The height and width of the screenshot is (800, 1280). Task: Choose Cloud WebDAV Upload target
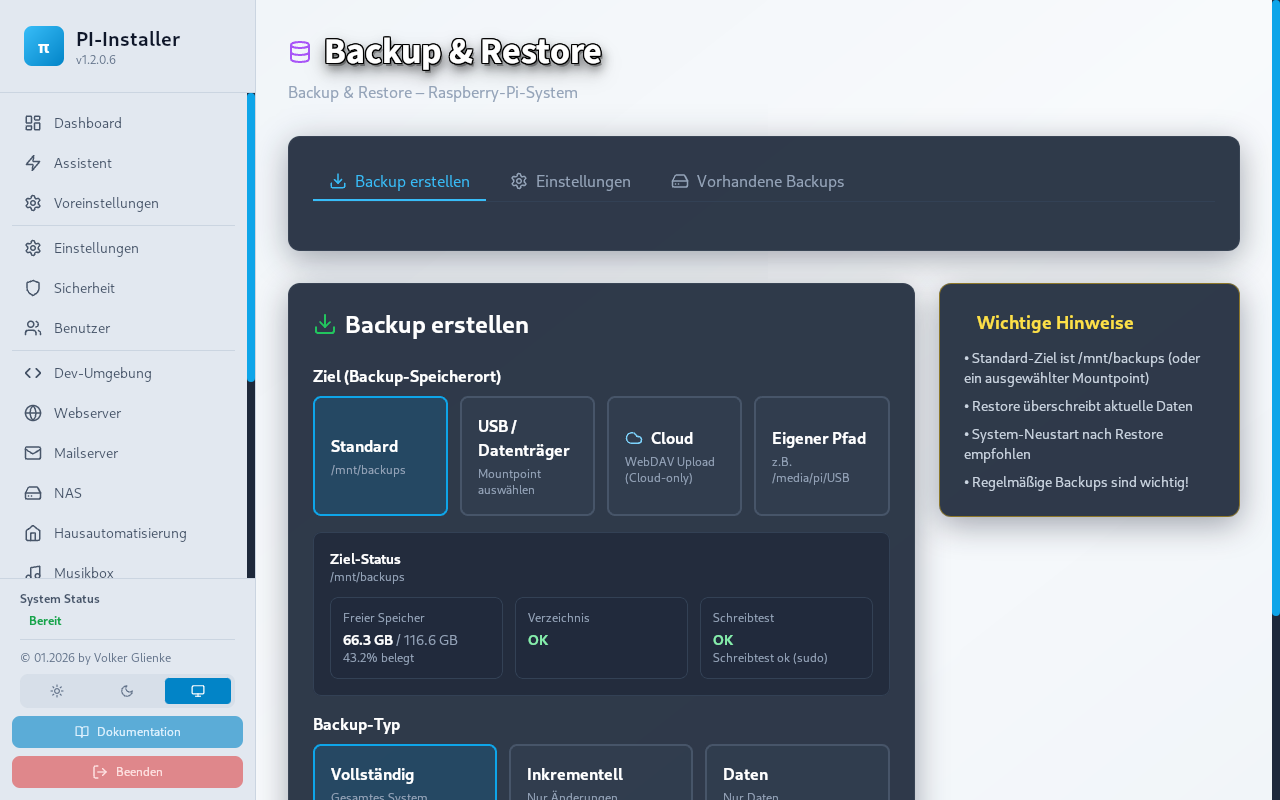click(674, 456)
